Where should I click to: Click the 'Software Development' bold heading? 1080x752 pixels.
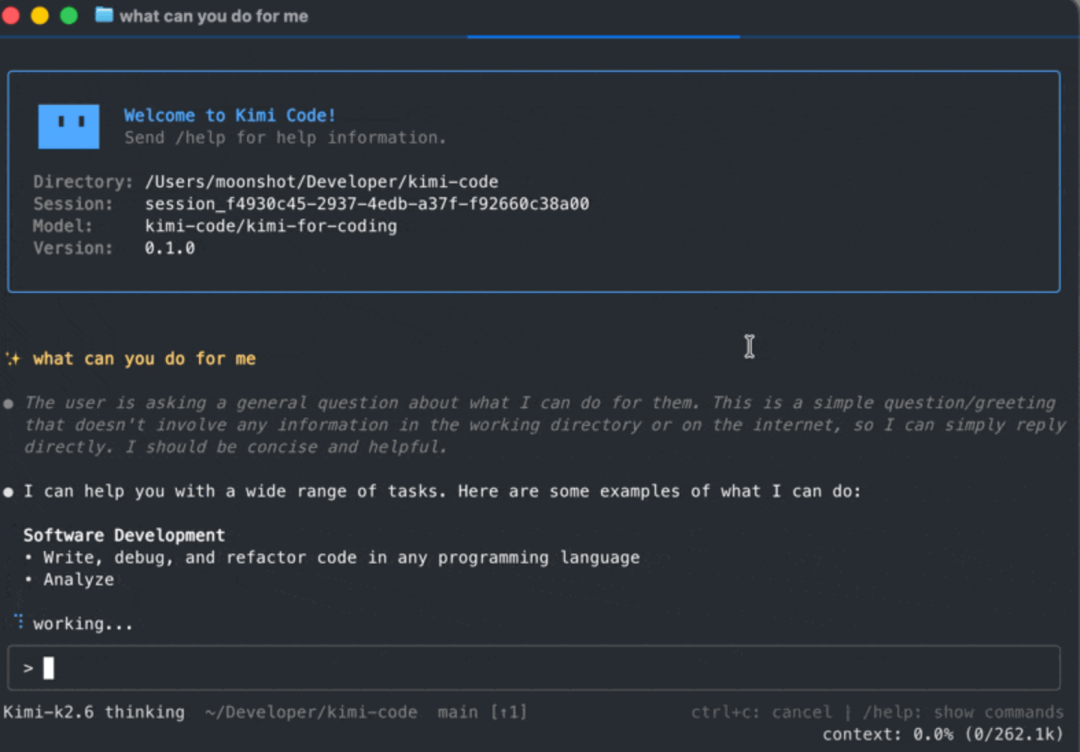pyautogui.click(x=124, y=535)
